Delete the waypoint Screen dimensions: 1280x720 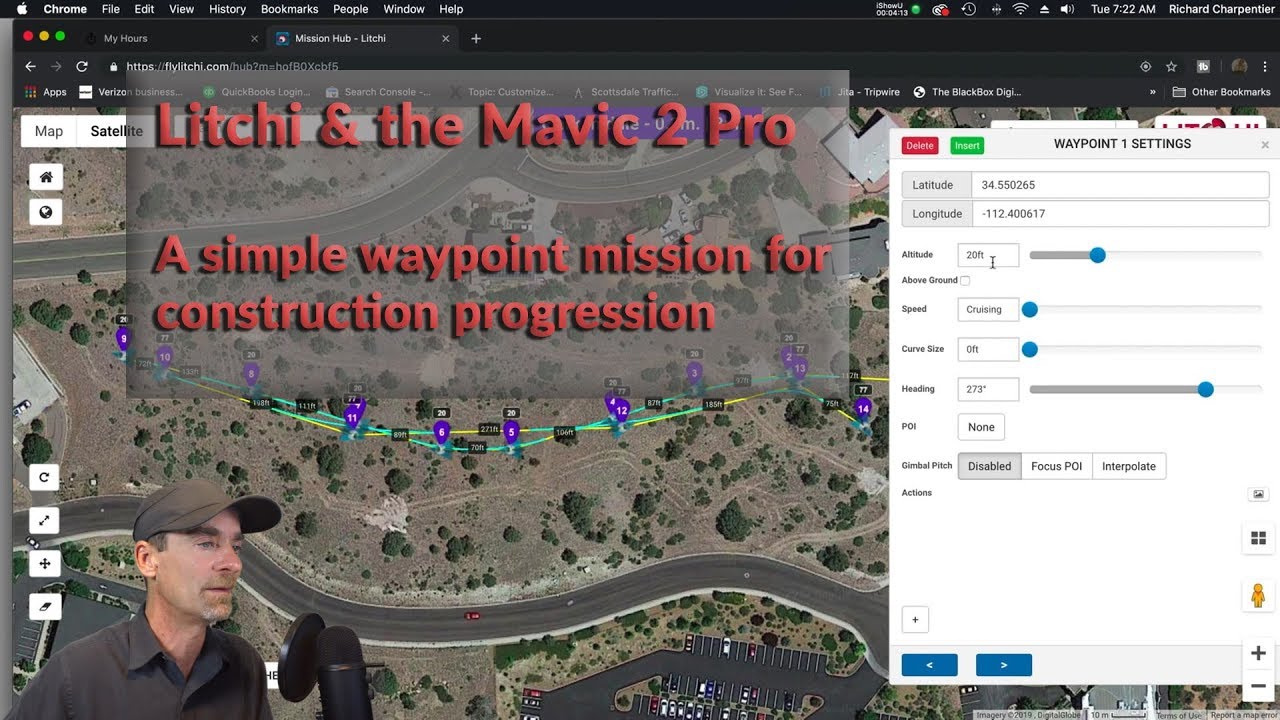tap(920, 145)
